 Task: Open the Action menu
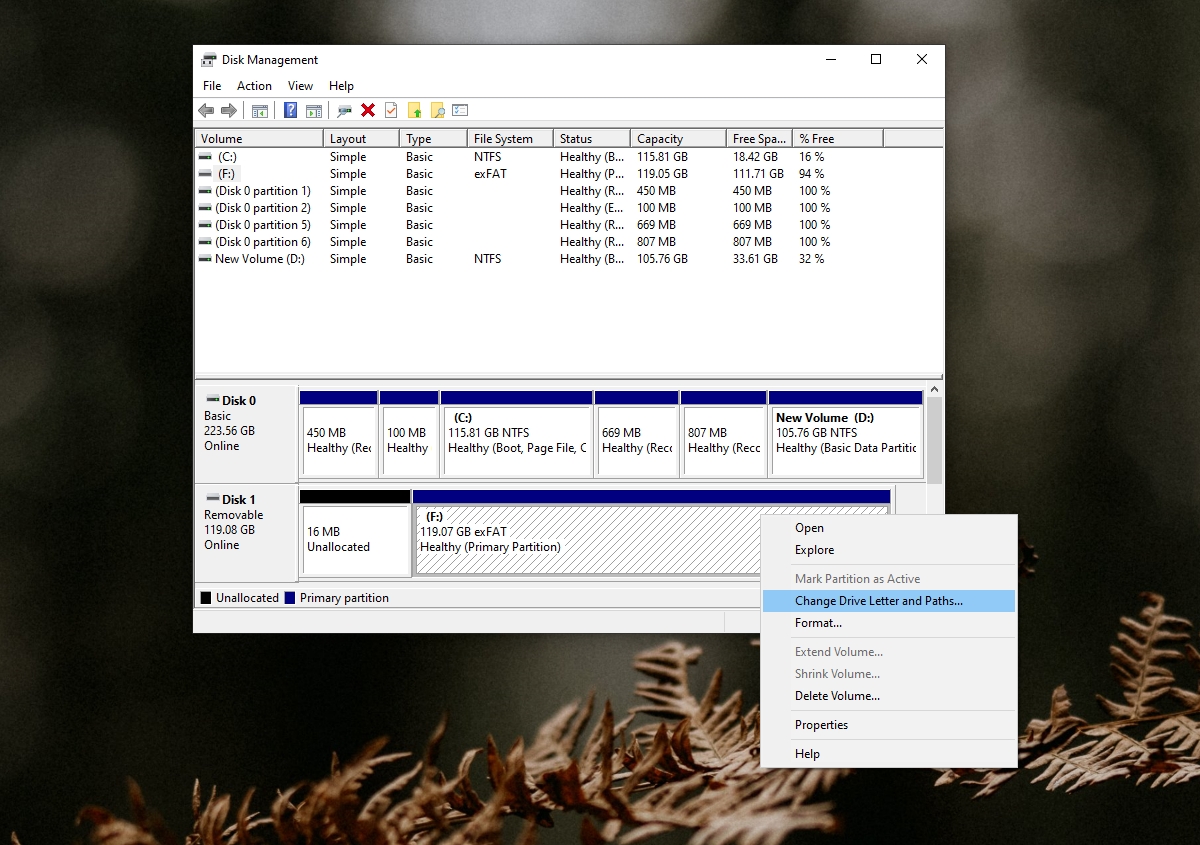click(254, 86)
